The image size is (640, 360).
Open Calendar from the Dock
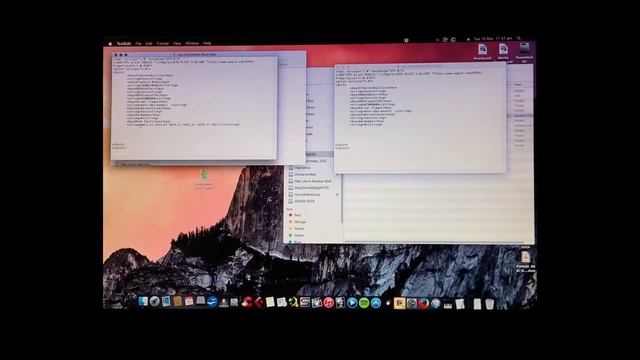tap(189, 301)
